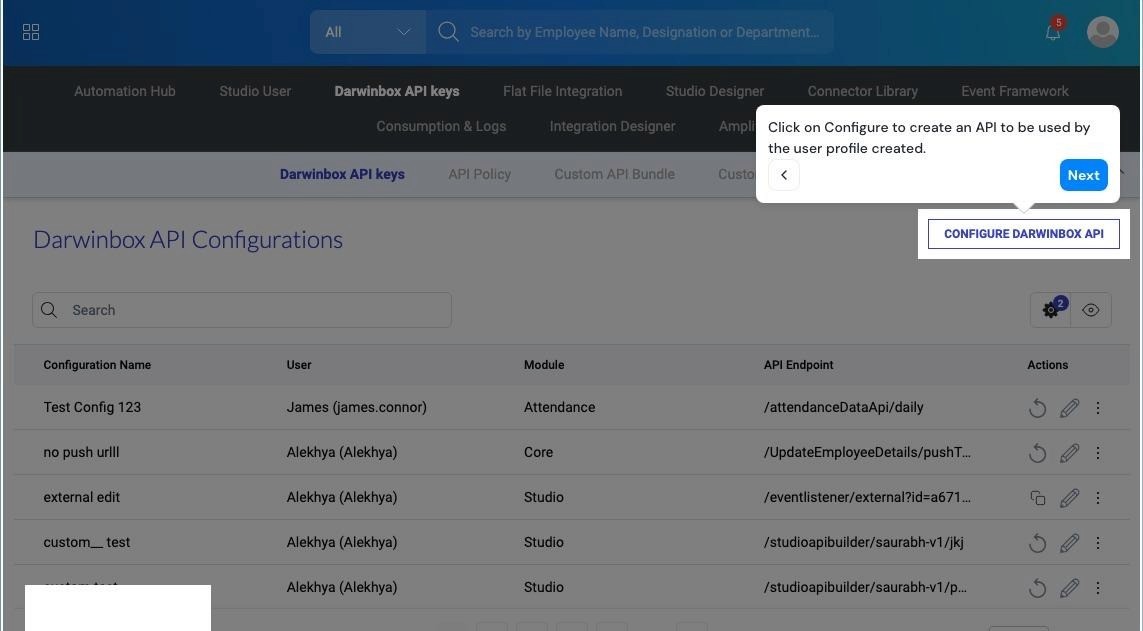The width and height of the screenshot is (1143, 631).
Task: Edit Test Config 123 with pencil icon
Action: coord(1069,408)
